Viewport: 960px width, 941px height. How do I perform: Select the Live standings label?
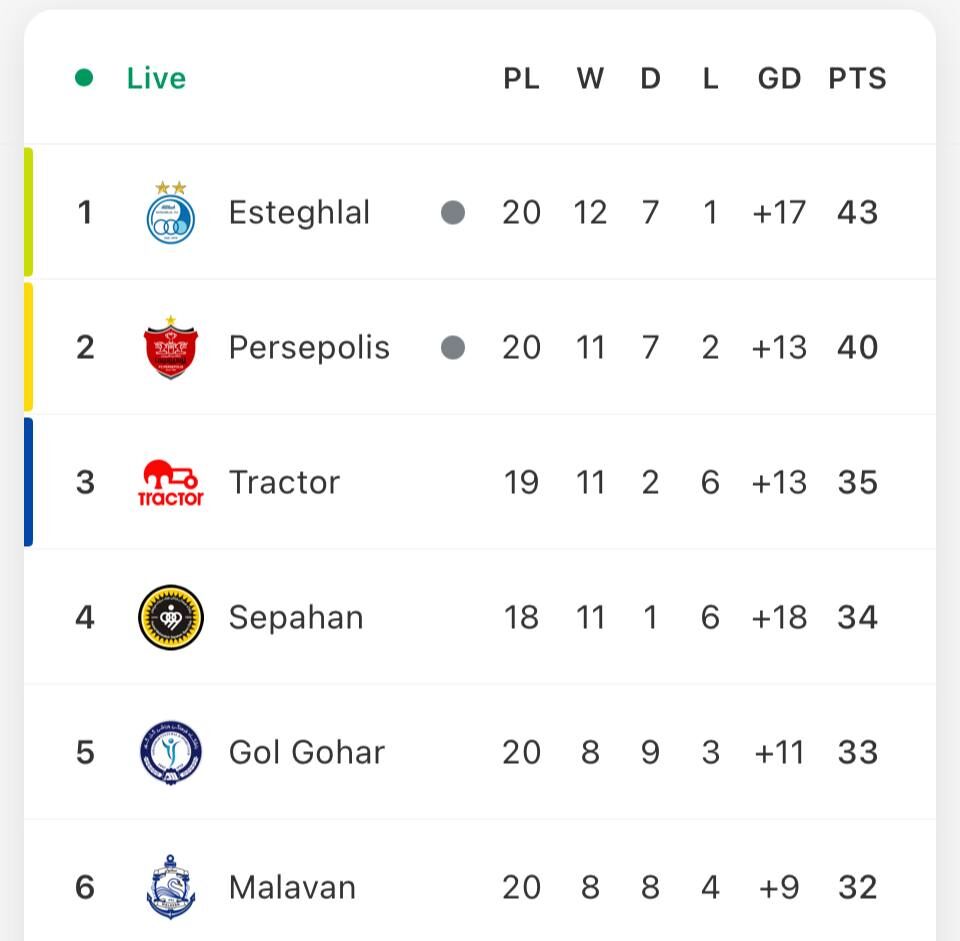point(156,78)
